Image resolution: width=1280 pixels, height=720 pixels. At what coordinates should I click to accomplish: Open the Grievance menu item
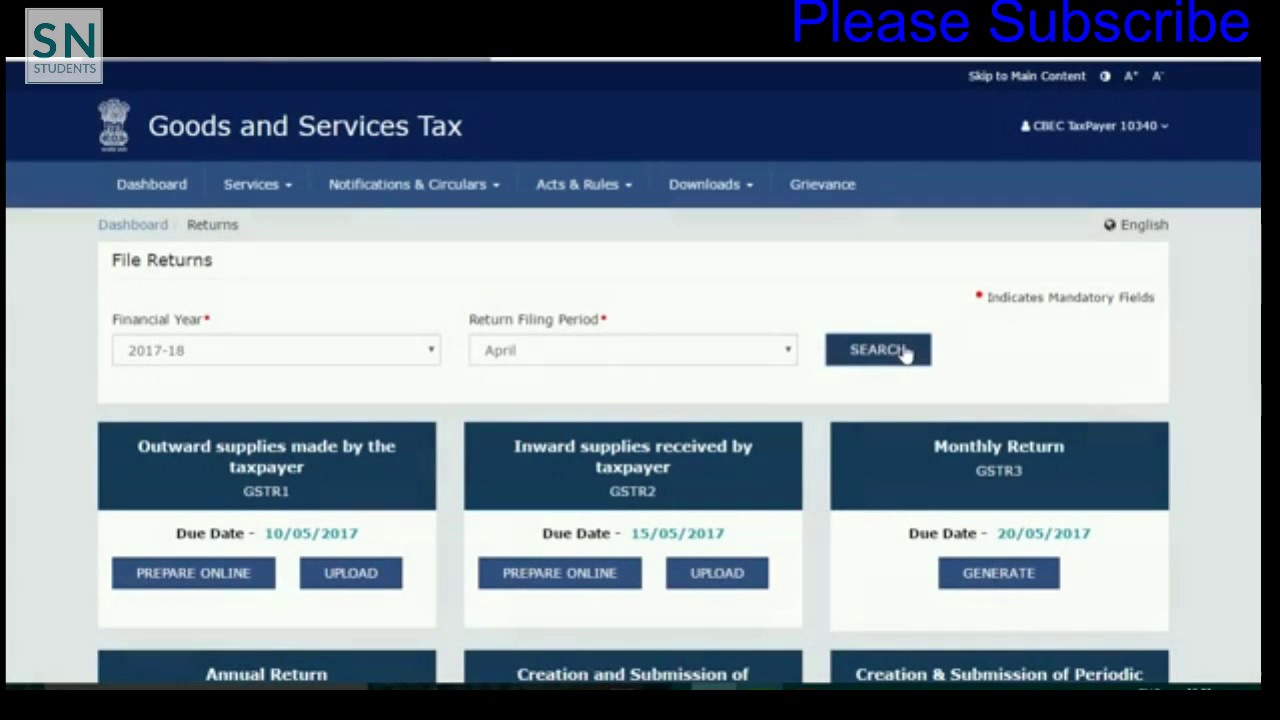[x=823, y=184]
